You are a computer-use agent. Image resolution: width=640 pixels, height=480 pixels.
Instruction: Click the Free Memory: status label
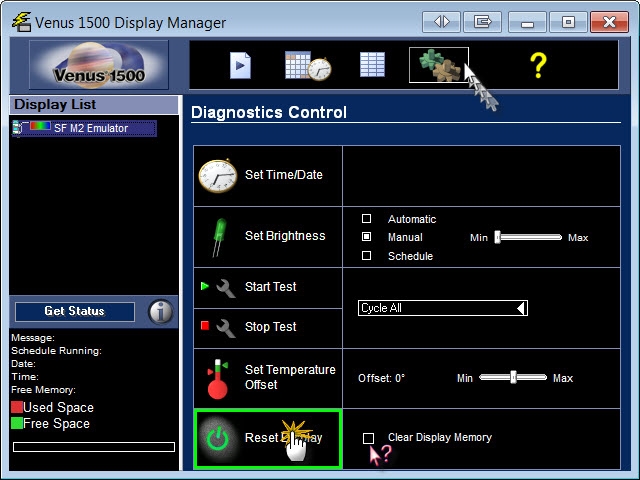43,390
